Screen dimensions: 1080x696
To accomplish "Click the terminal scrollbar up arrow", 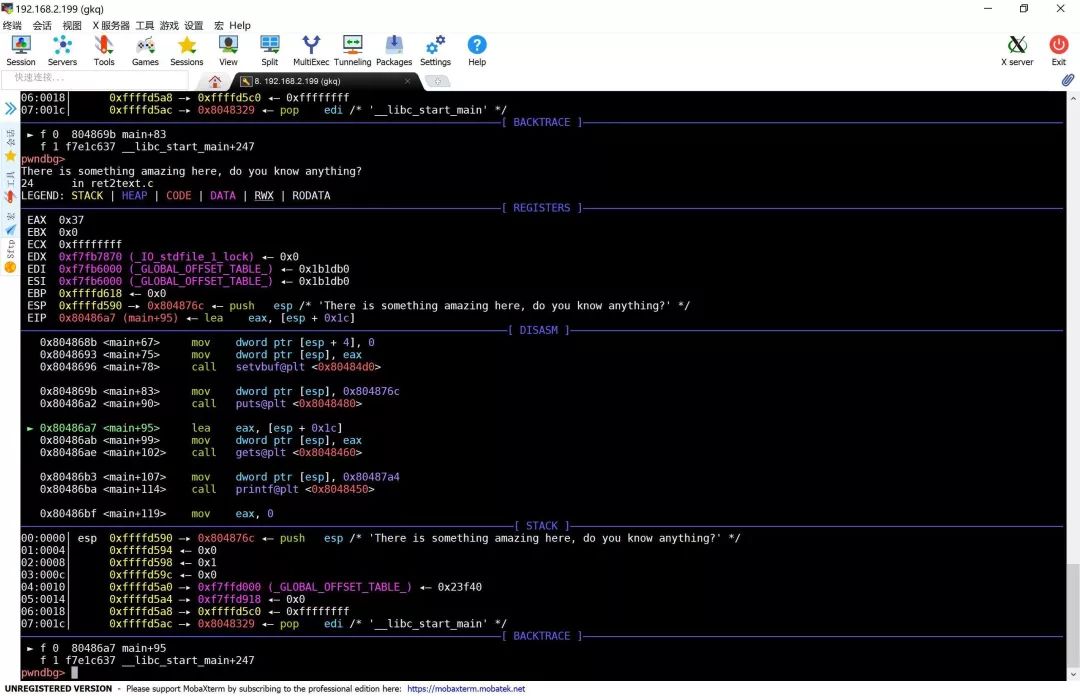I will [x=1073, y=99].
